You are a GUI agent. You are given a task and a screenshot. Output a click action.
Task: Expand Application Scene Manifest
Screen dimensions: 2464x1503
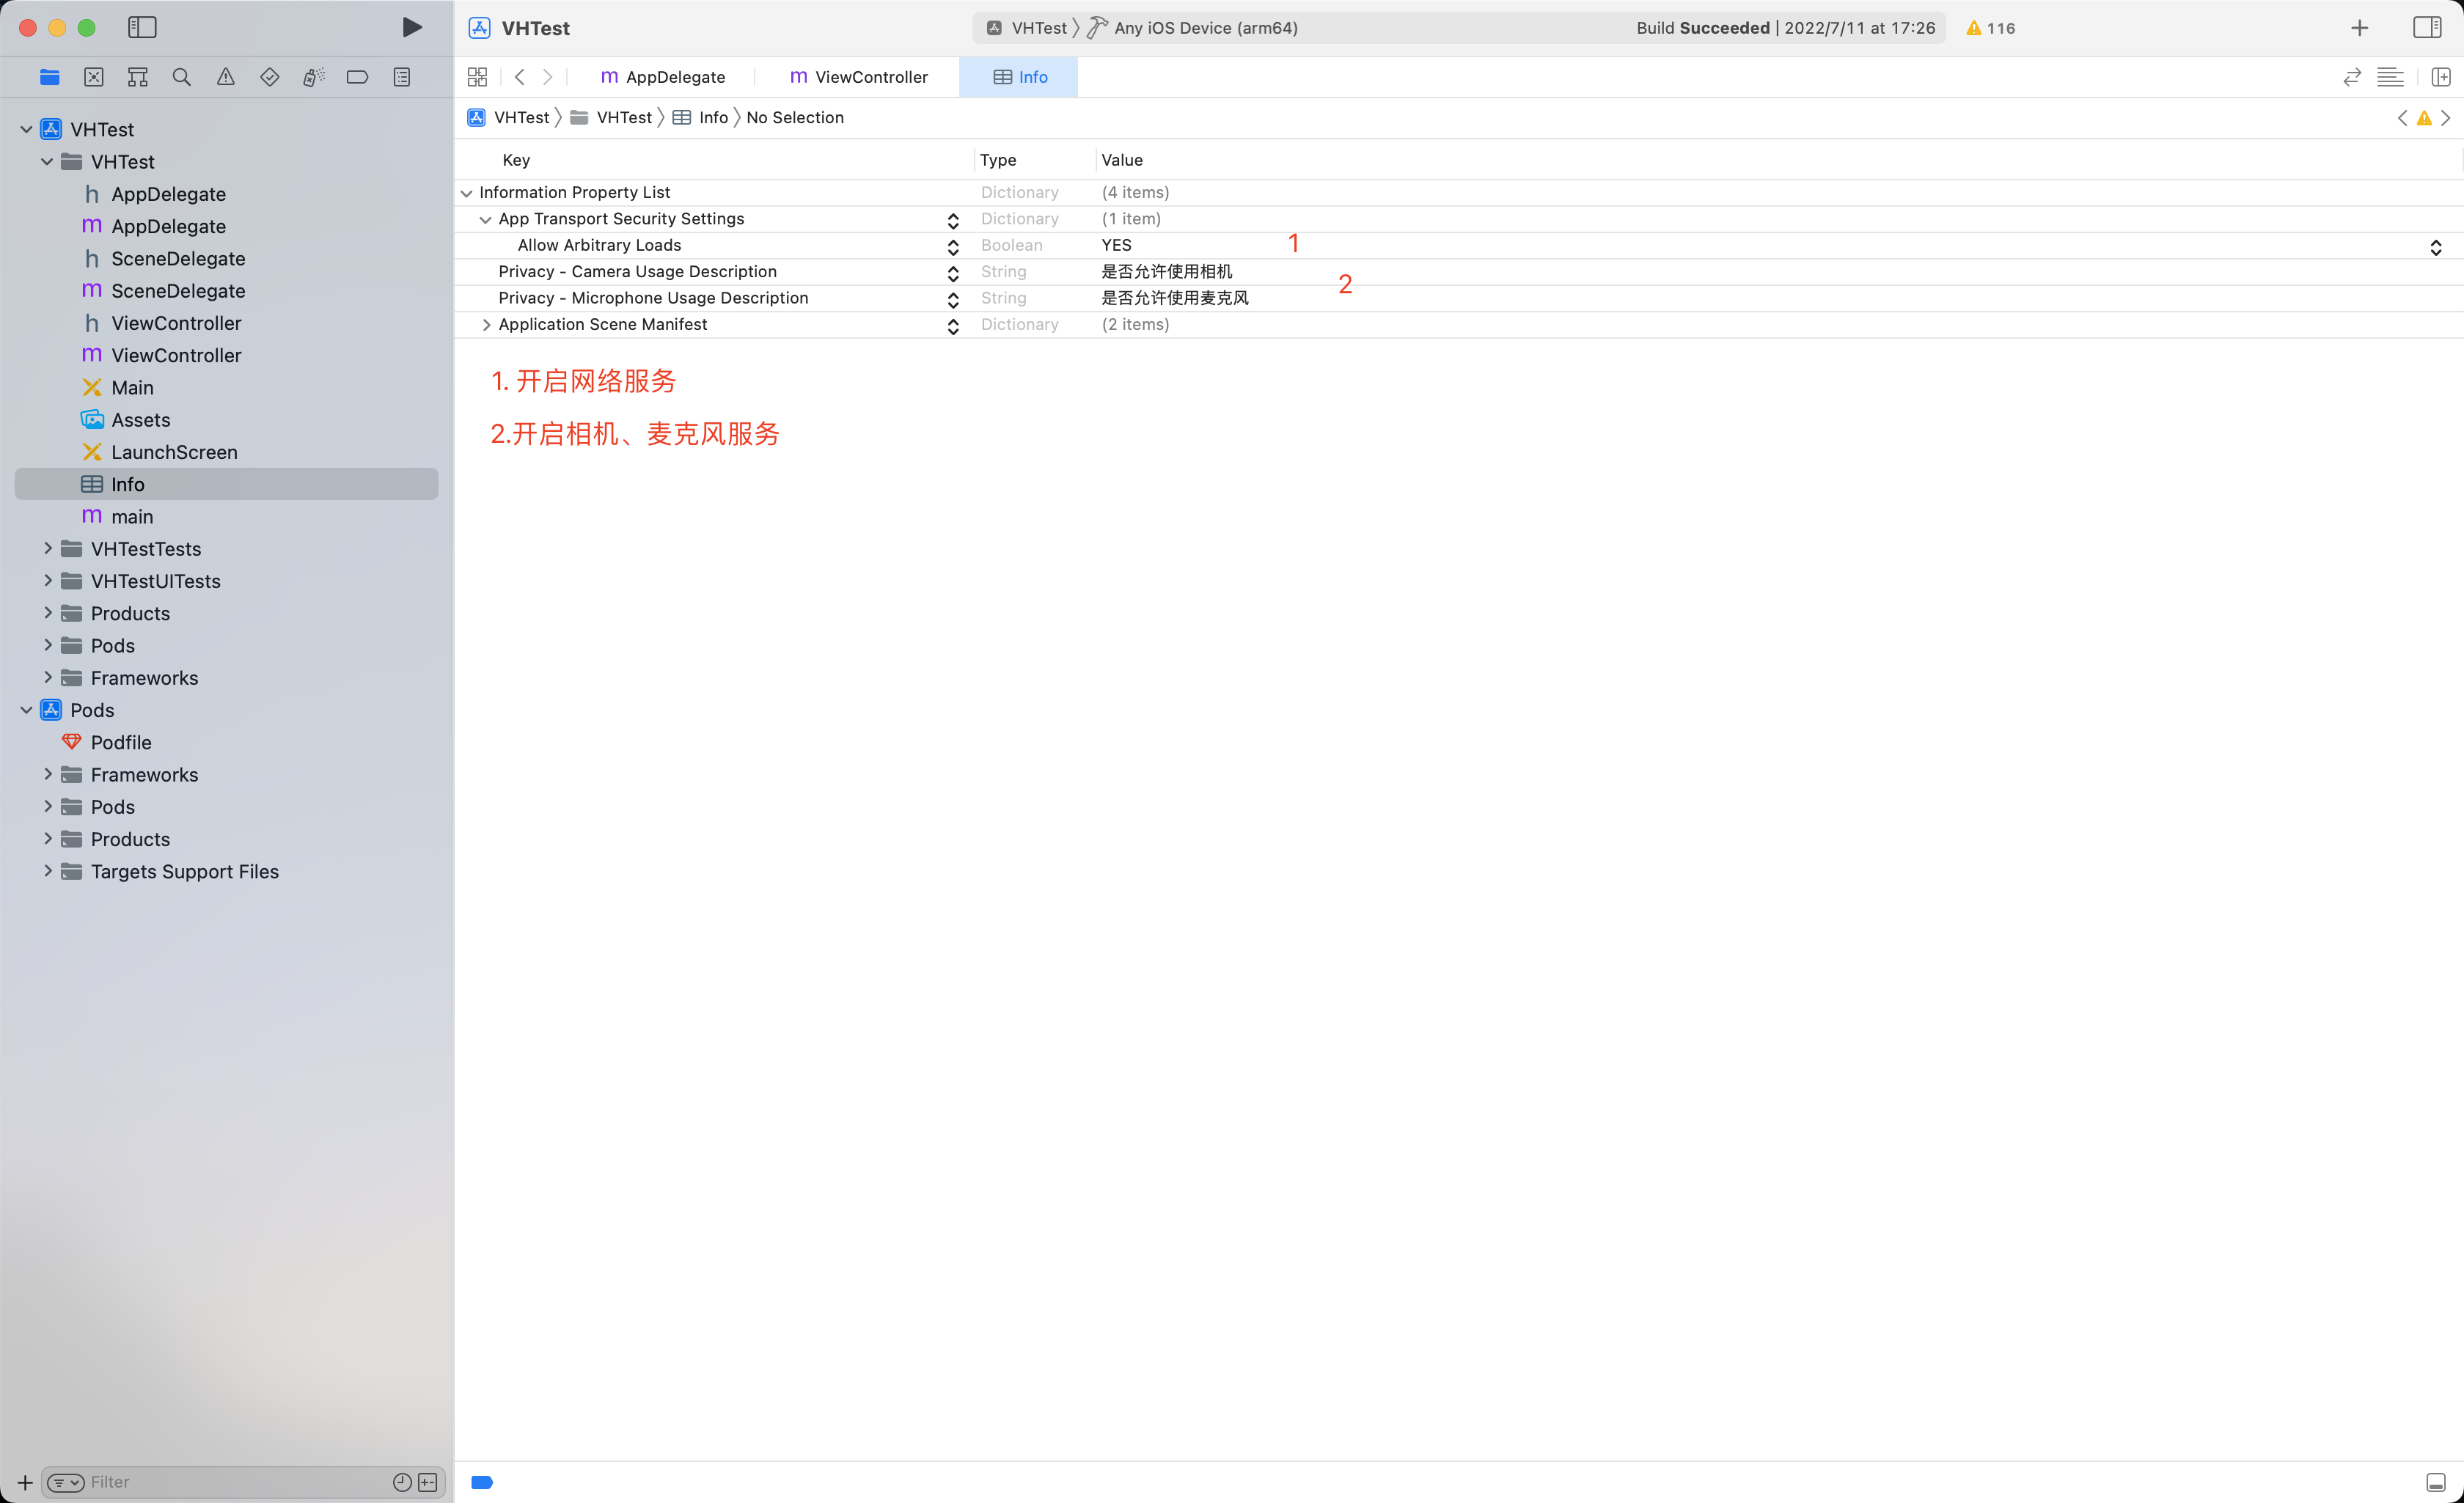(x=486, y=325)
